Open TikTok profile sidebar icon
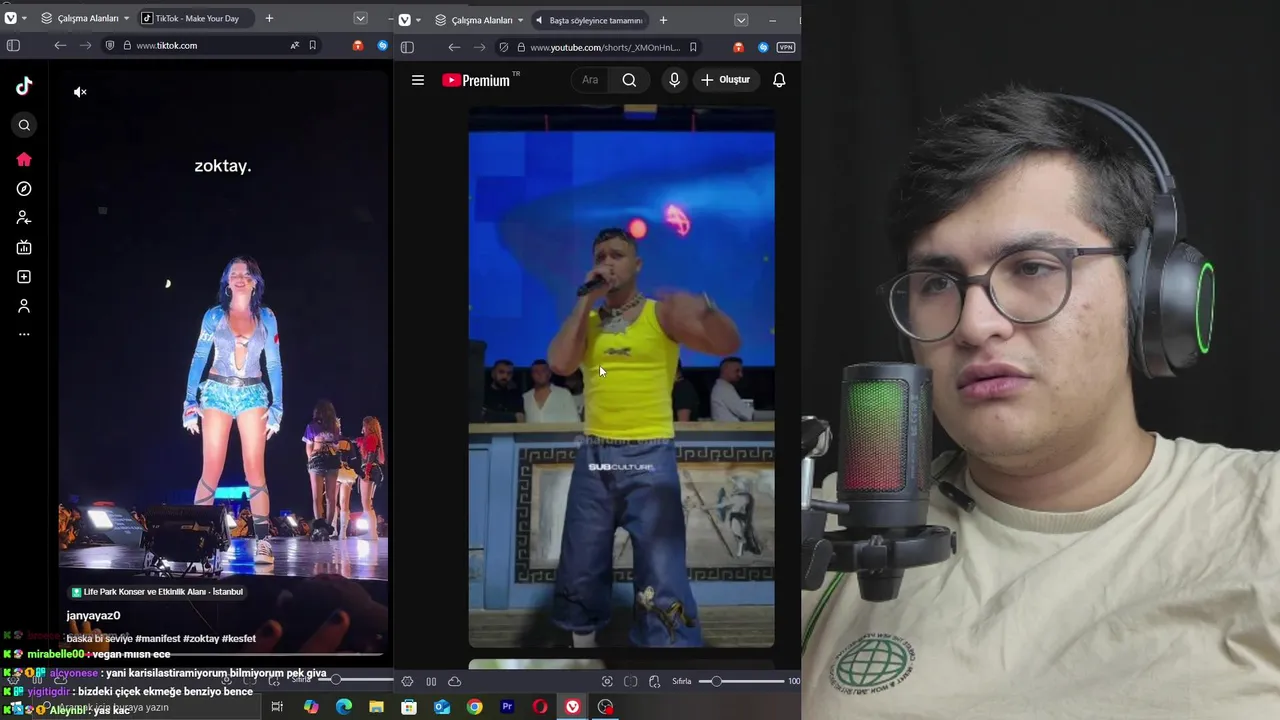Screen dimensions: 1280x720 24,306
